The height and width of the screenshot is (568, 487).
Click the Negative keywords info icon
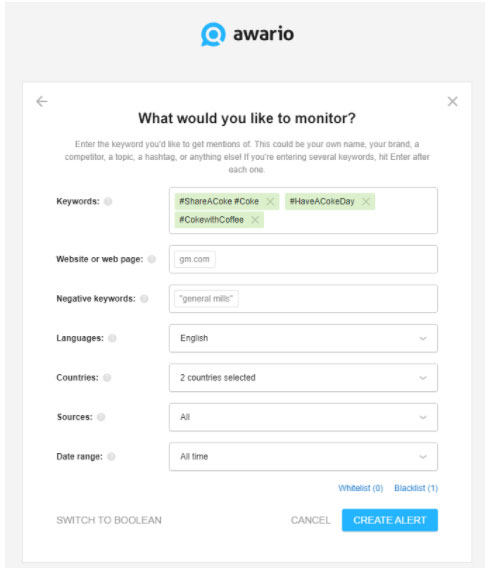point(144,299)
